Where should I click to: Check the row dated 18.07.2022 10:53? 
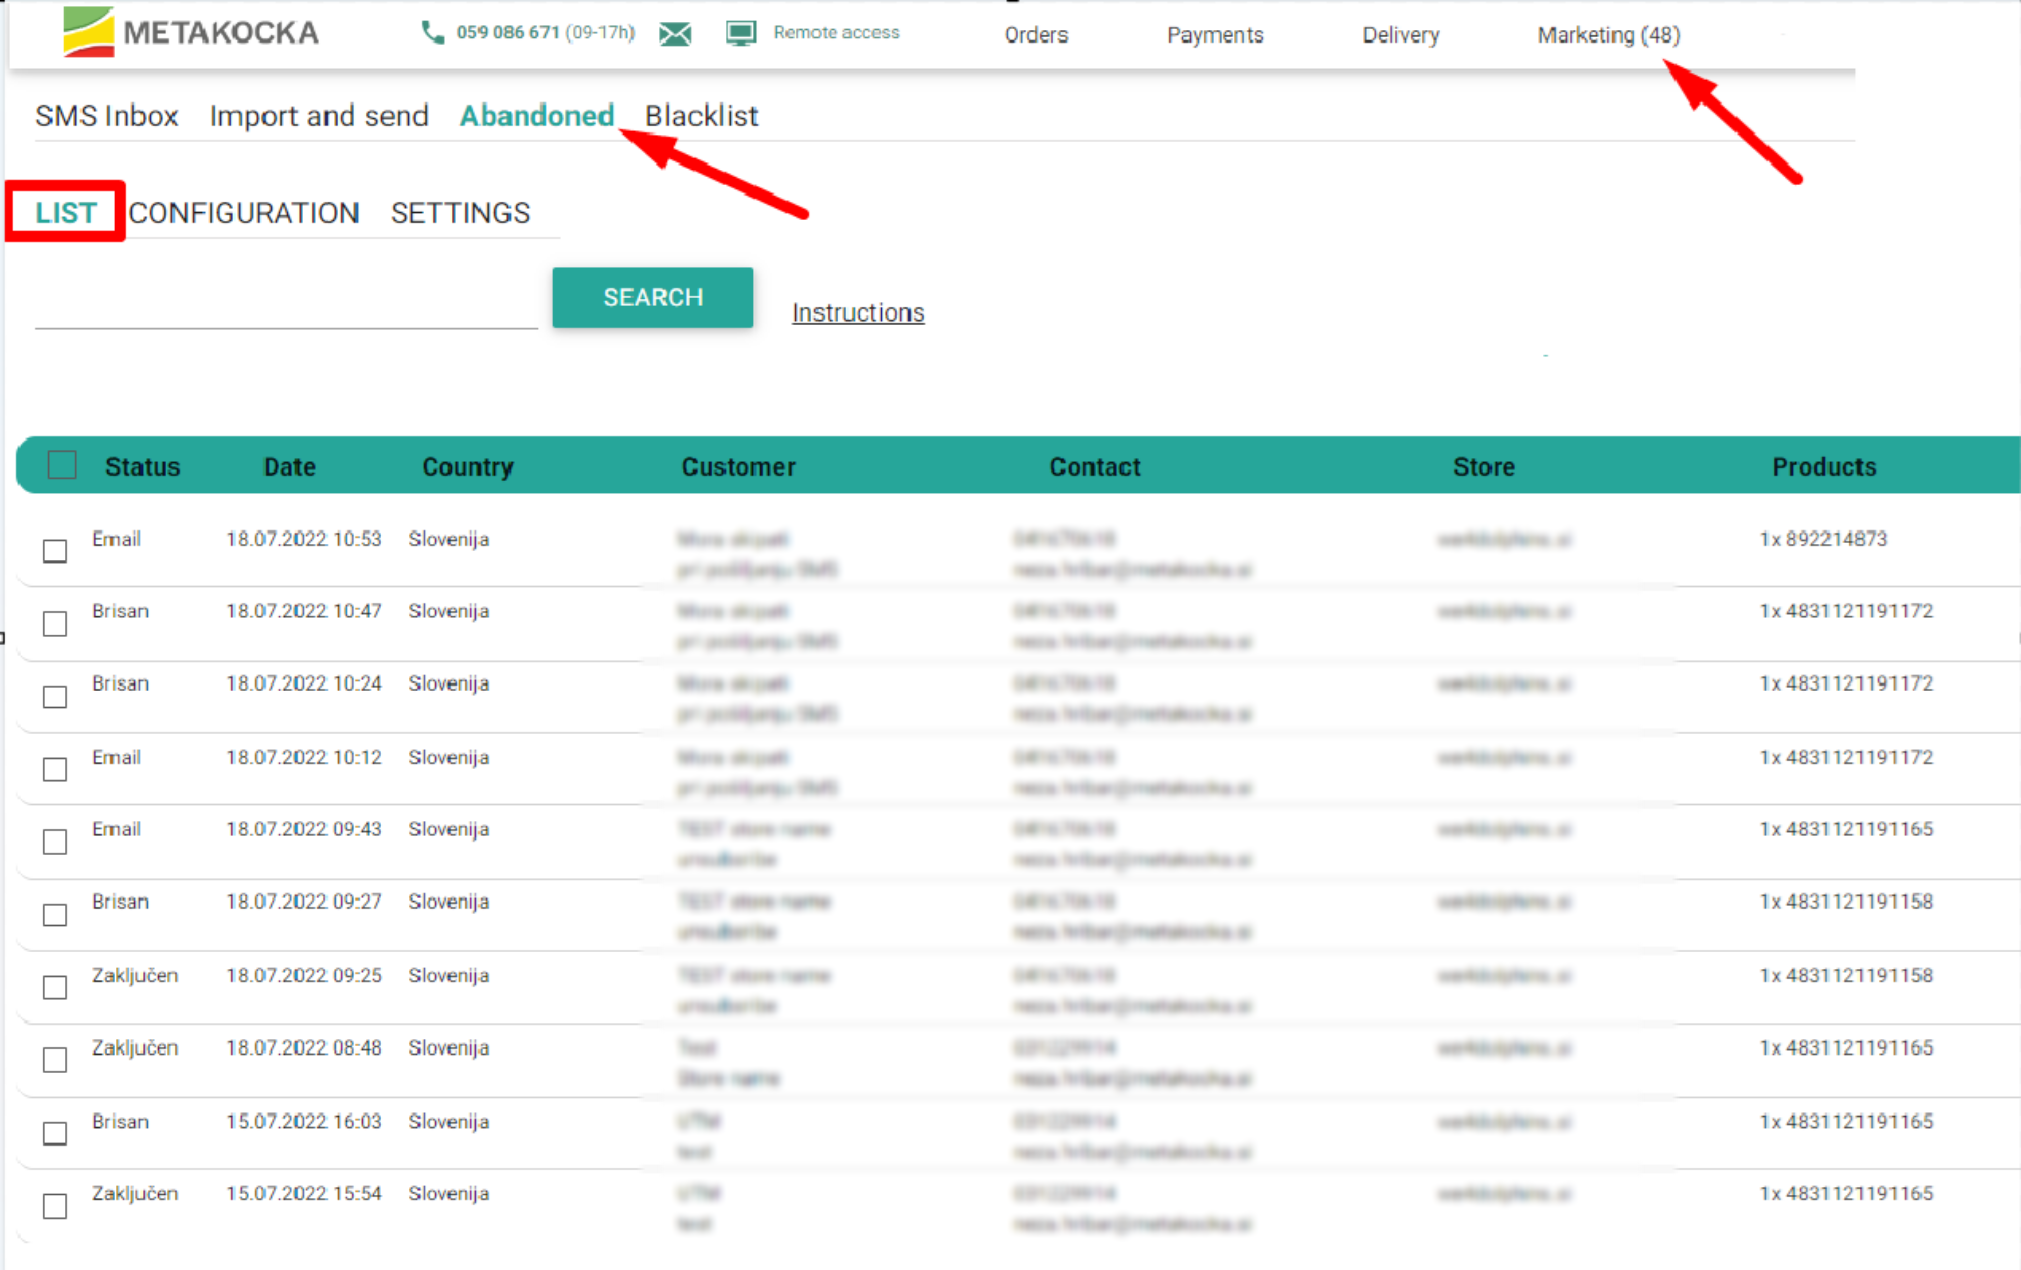55,551
